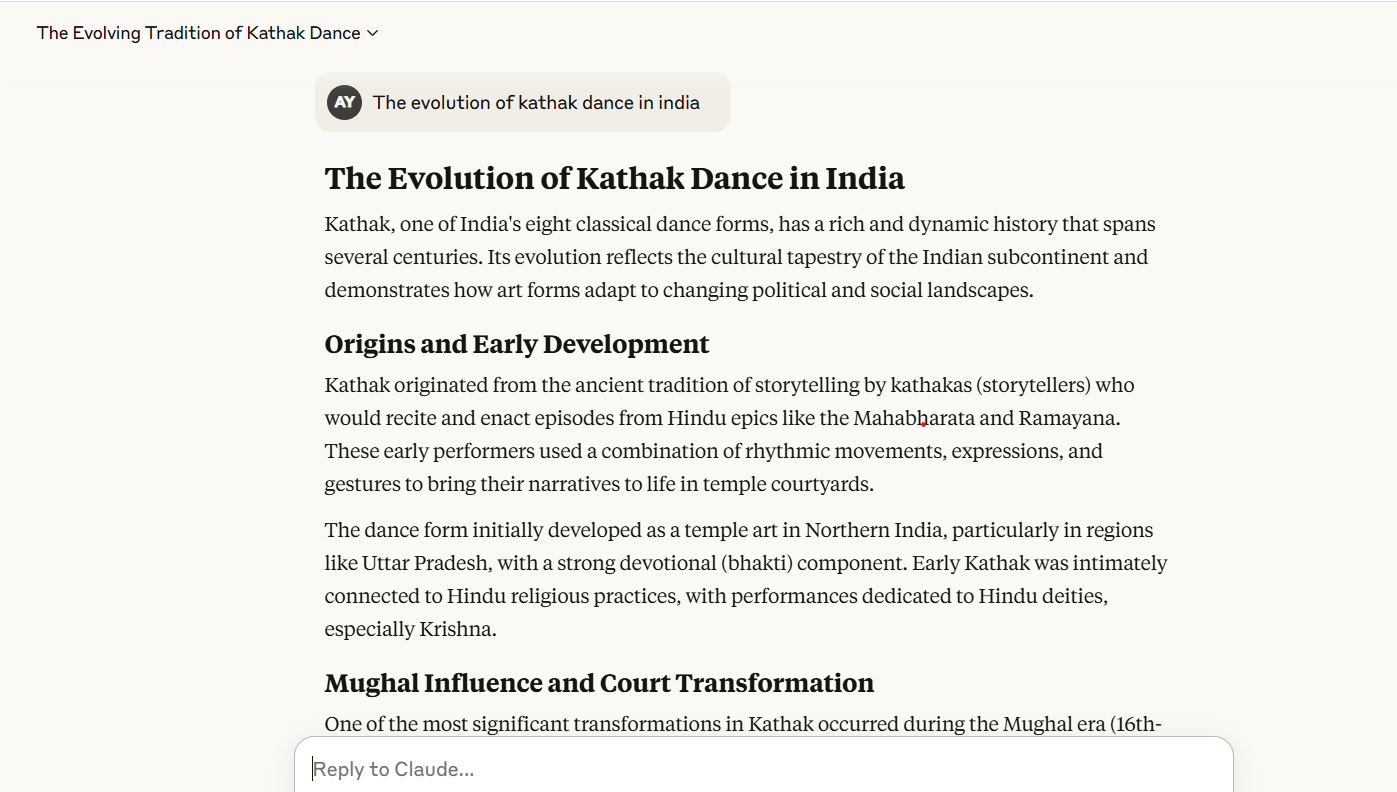Click the 'Origins and Early Development' heading
This screenshot has height=792, width=1397.
coord(516,344)
